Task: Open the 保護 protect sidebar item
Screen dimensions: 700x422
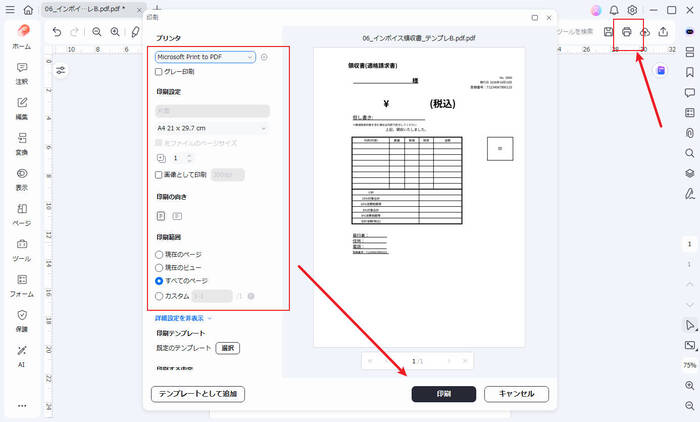Action: coord(22,321)
